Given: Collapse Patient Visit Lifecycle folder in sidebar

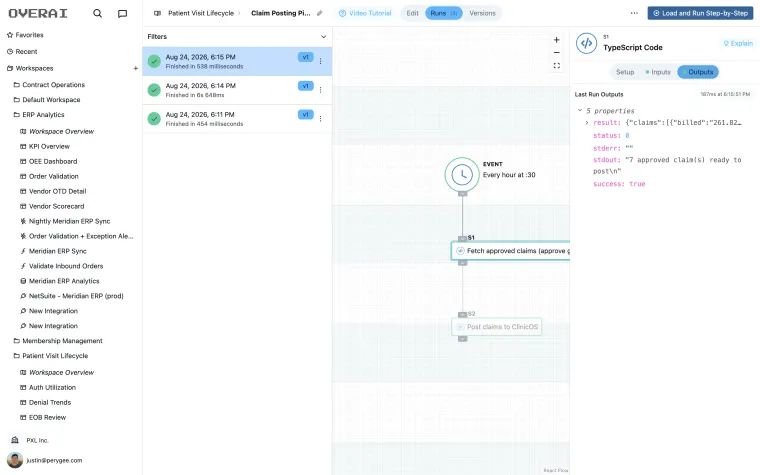Looking at the screenshot, I should [x=51, y=356].
